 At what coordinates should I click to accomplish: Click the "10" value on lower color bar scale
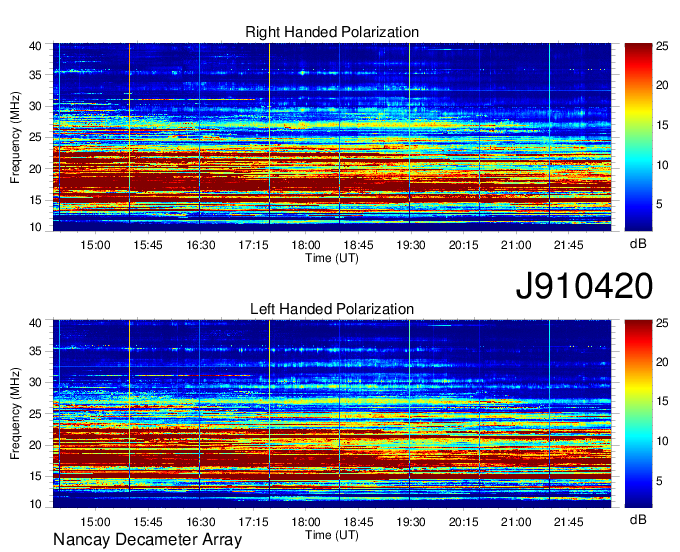click(662, 441)
